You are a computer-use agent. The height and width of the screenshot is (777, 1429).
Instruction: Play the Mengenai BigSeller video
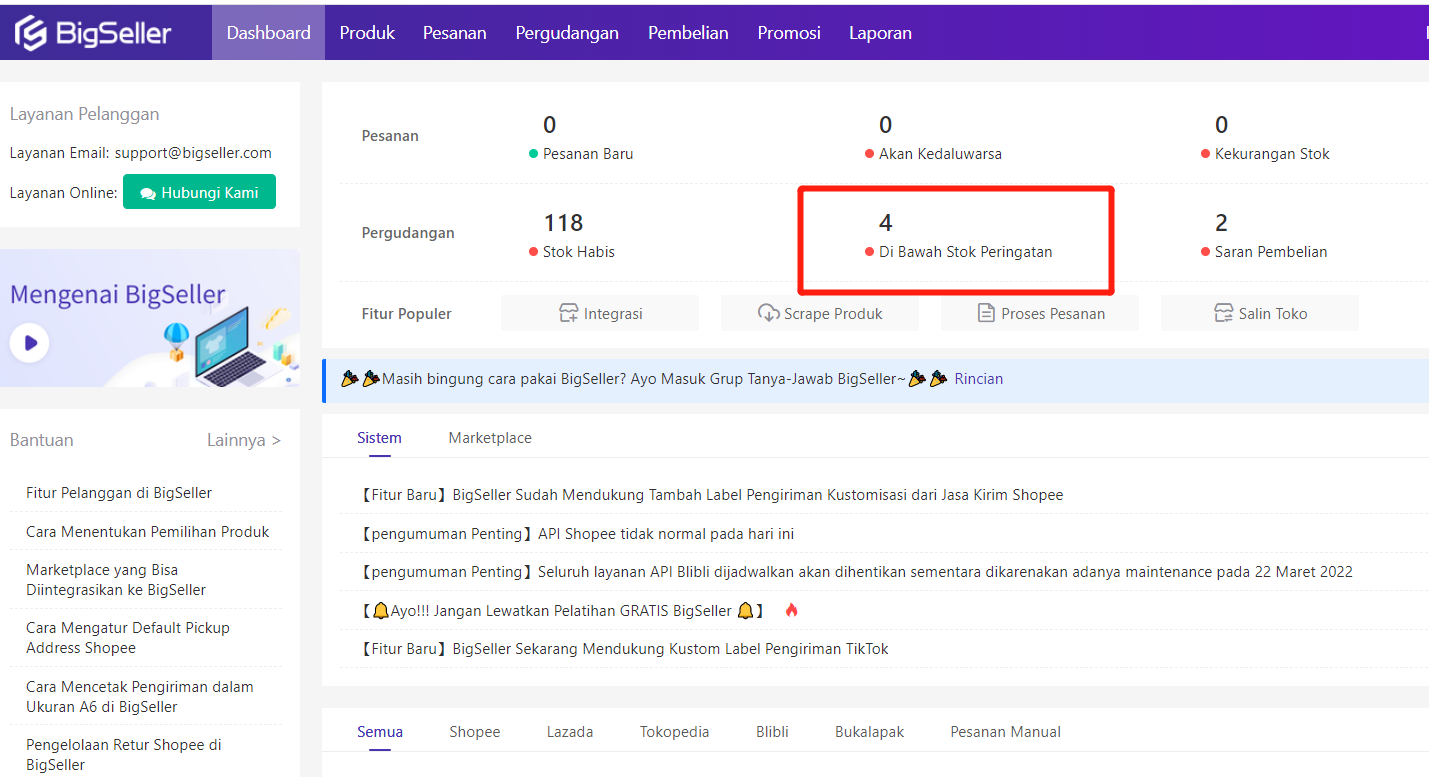(30, 343)
